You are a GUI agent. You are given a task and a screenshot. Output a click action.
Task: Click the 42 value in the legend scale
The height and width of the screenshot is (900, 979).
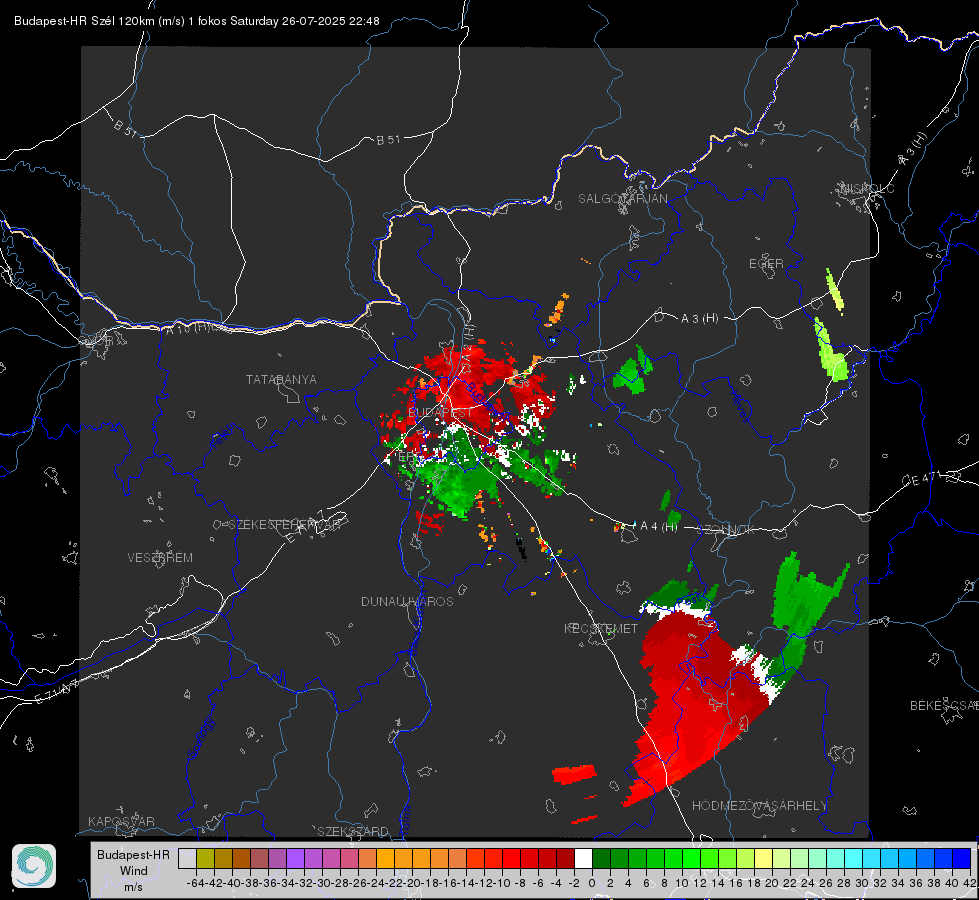(970, 883)
